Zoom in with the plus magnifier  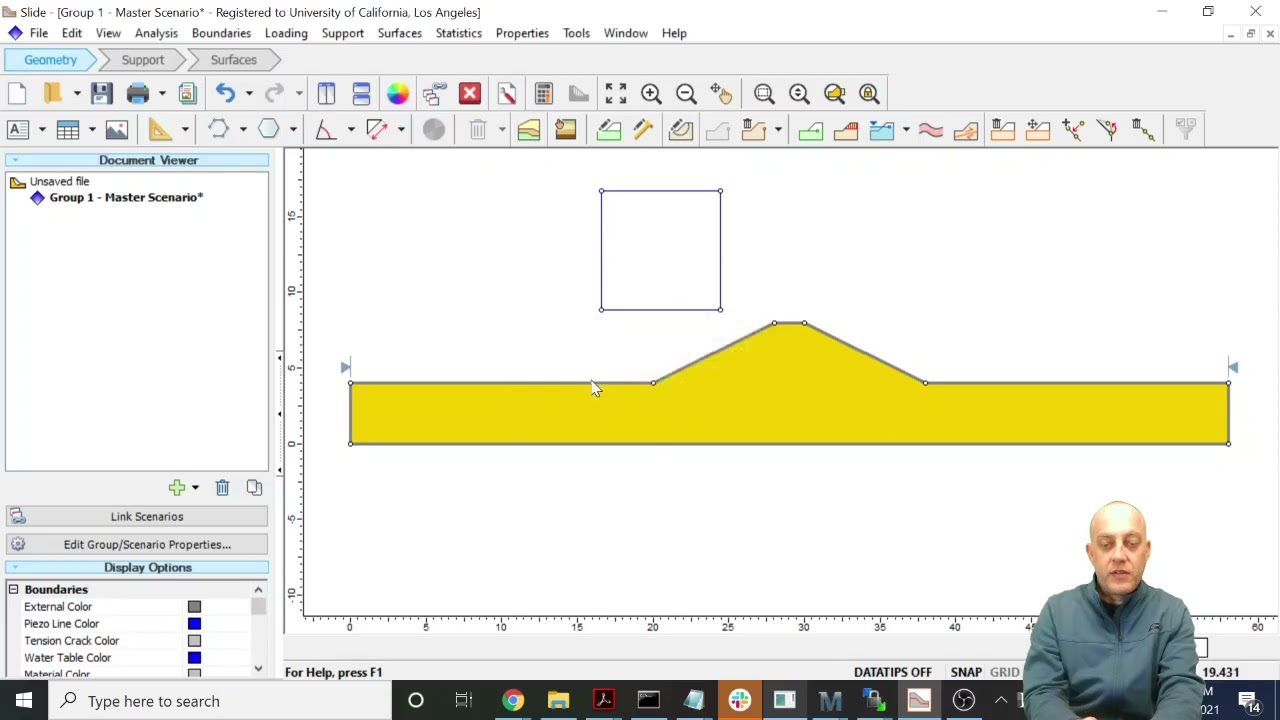pos(651,94)
